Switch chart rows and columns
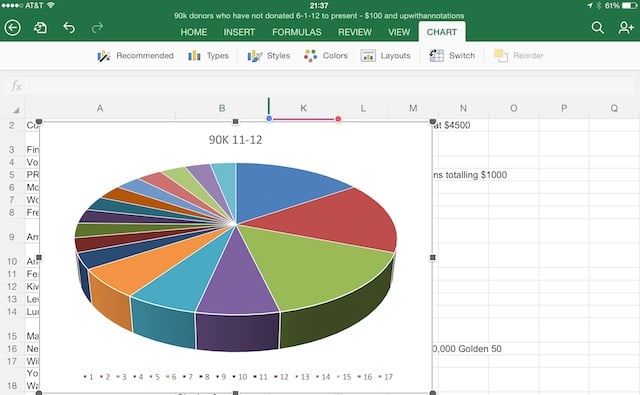Viewport: 640px width, 395px height. click(452, 55)
